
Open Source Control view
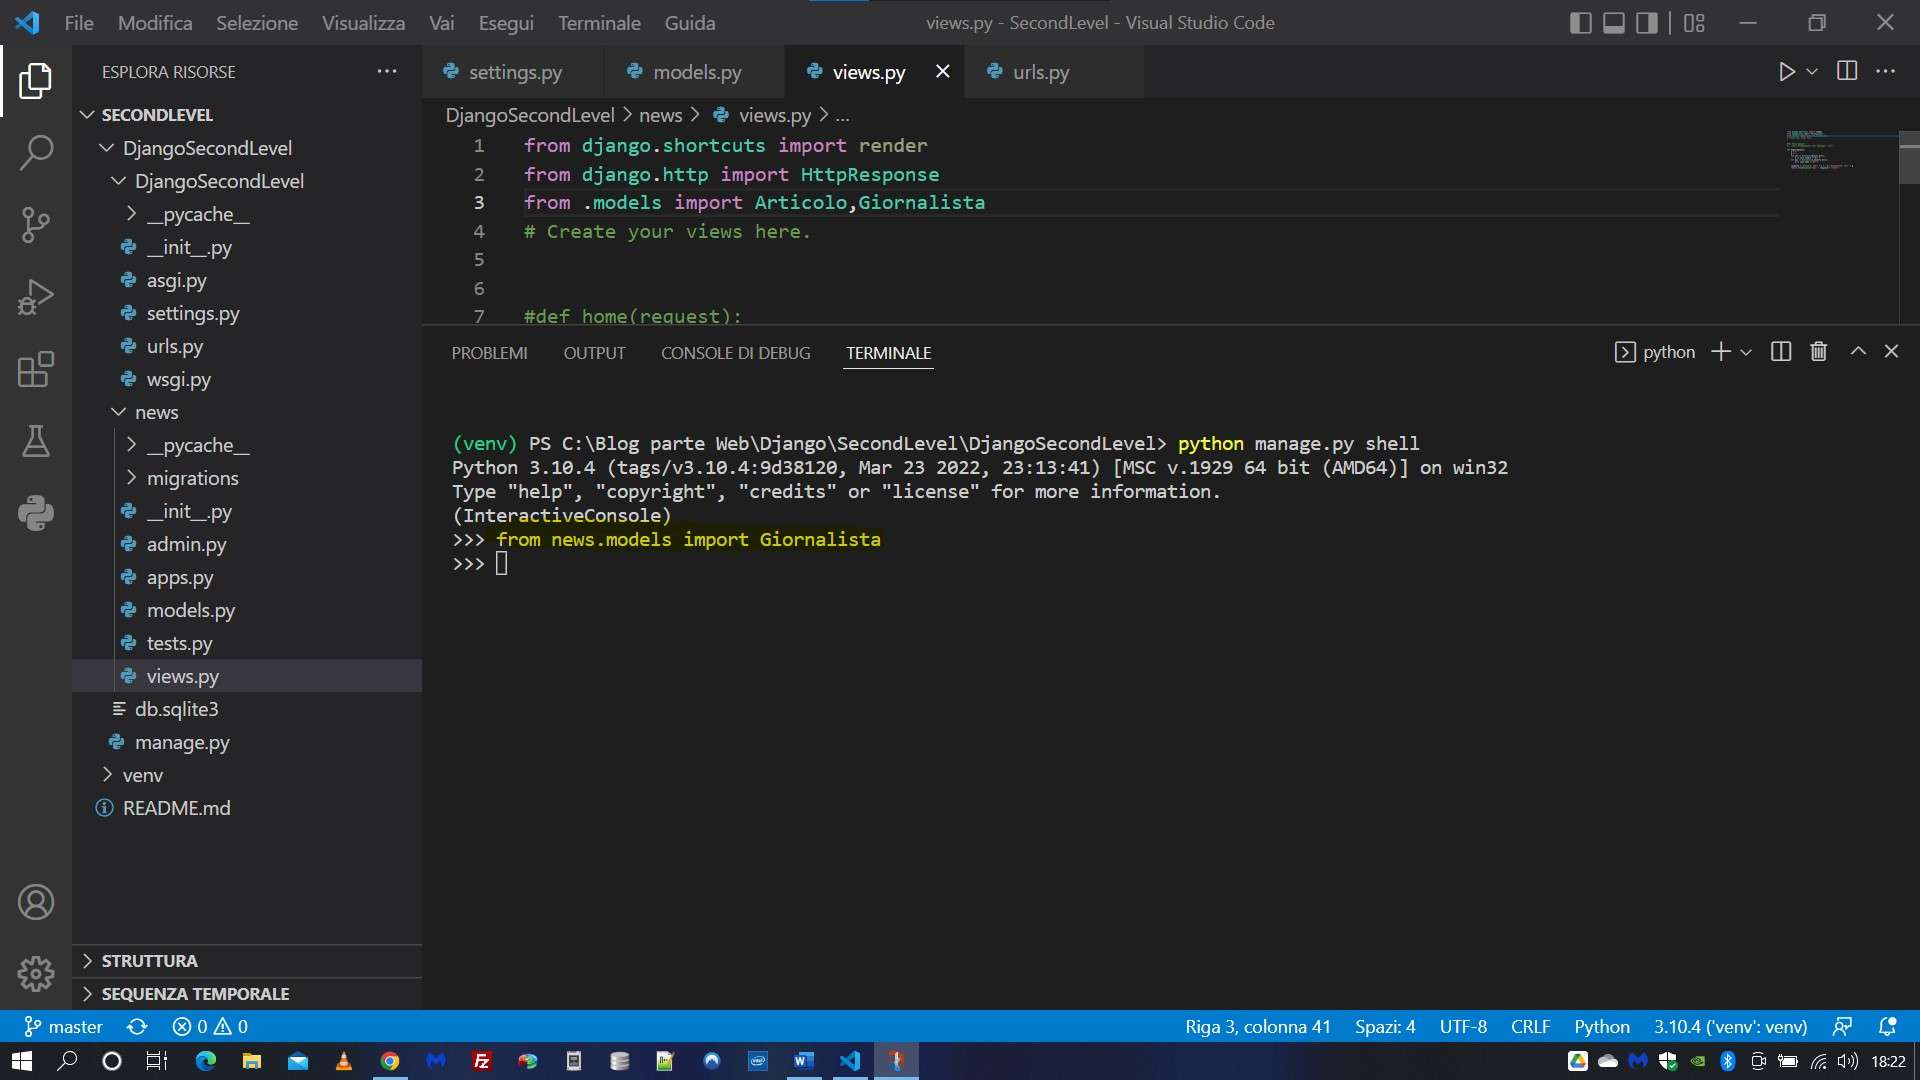point(36,225)
